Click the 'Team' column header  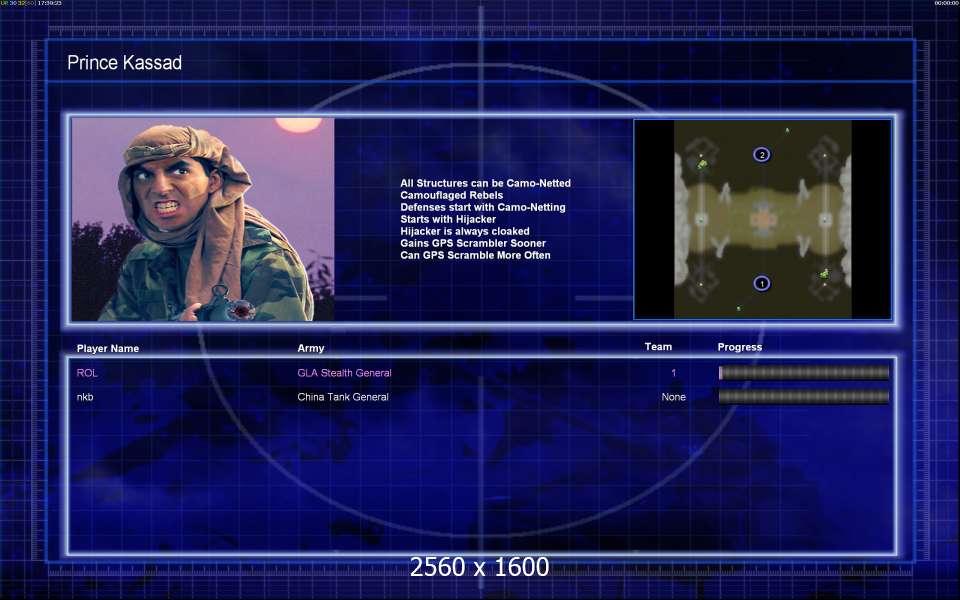click(x=658, y=347)
